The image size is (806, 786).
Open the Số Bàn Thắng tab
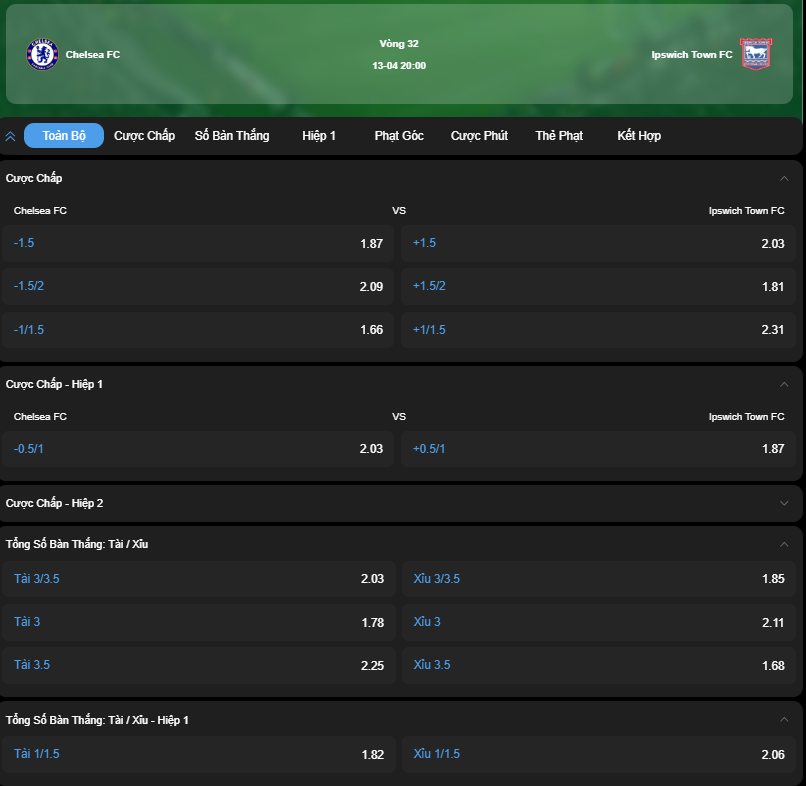tap(232, 136)
